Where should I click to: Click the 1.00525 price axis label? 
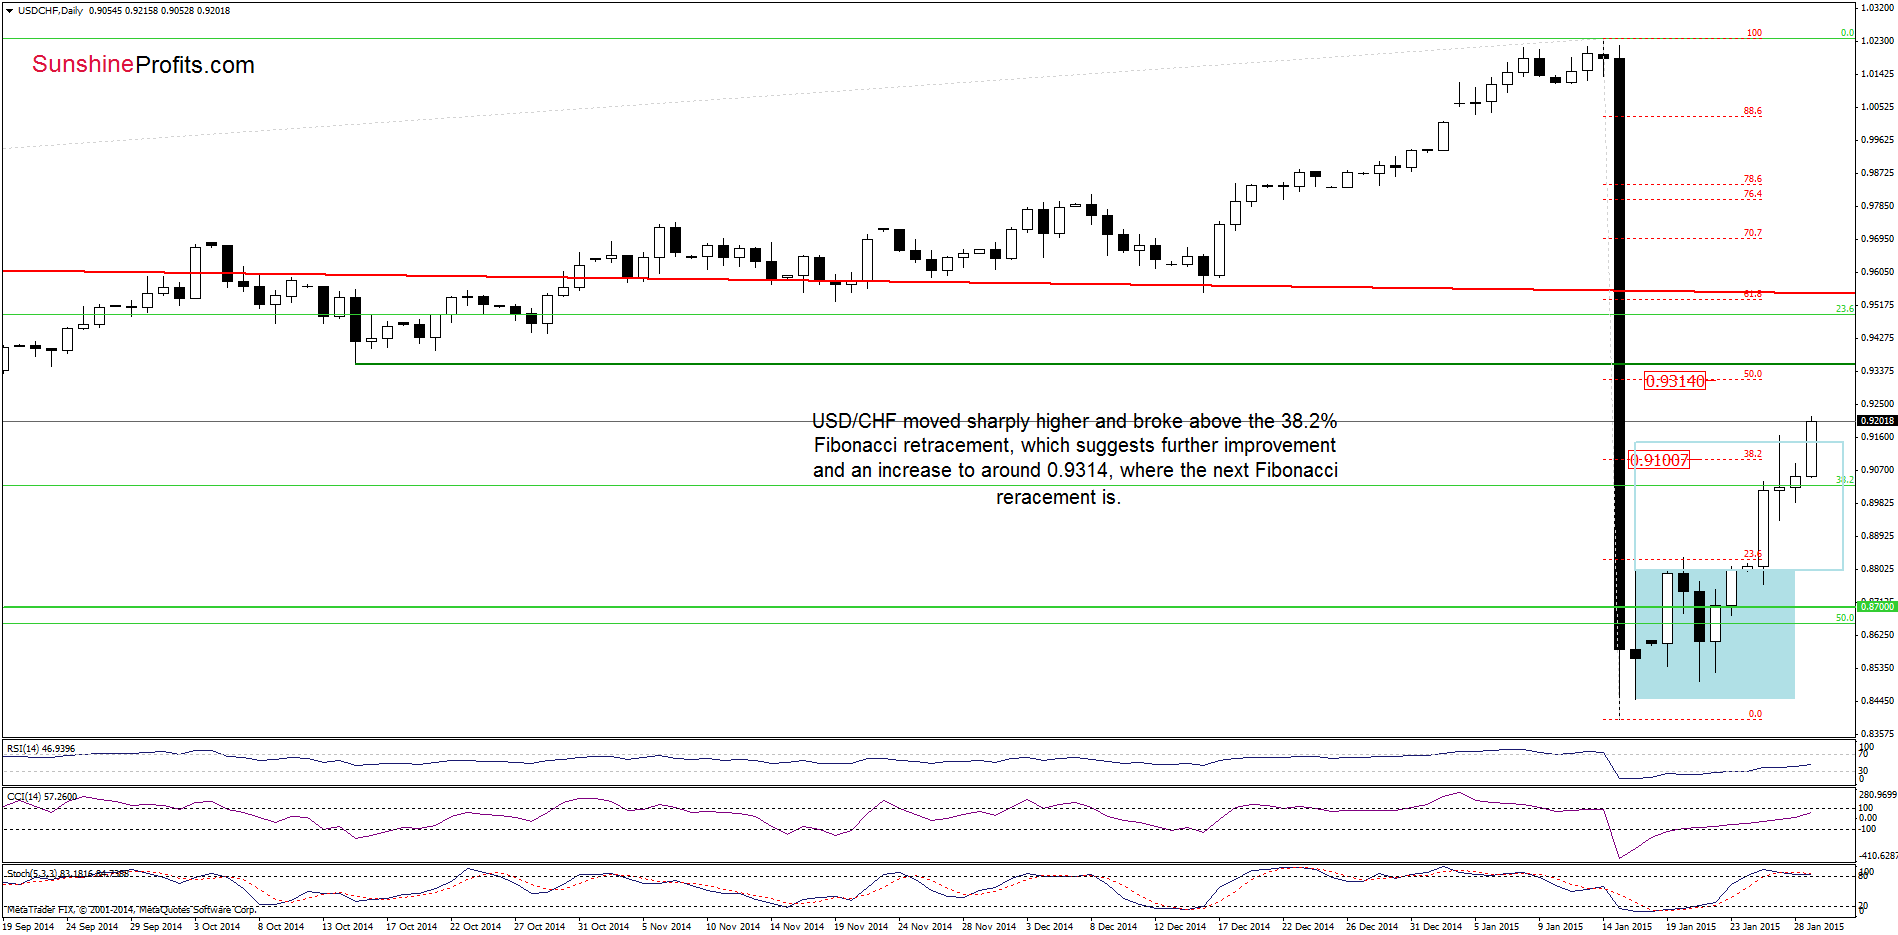click(1877, 106)
